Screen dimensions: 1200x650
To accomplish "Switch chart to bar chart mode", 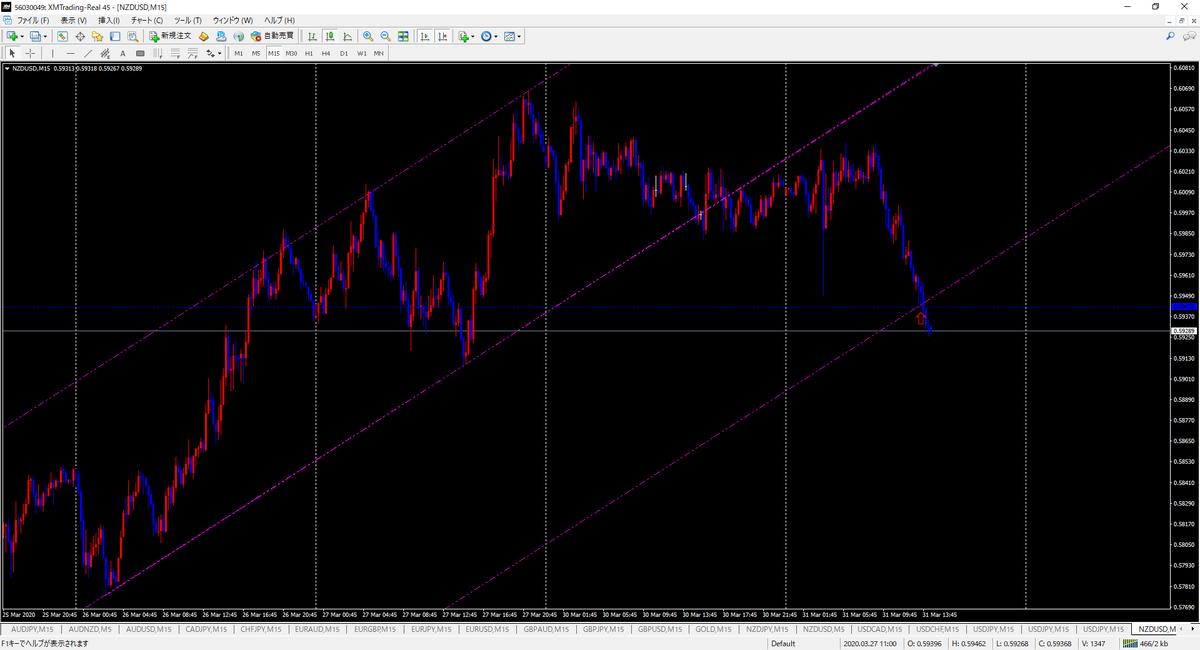I will 312,36.
